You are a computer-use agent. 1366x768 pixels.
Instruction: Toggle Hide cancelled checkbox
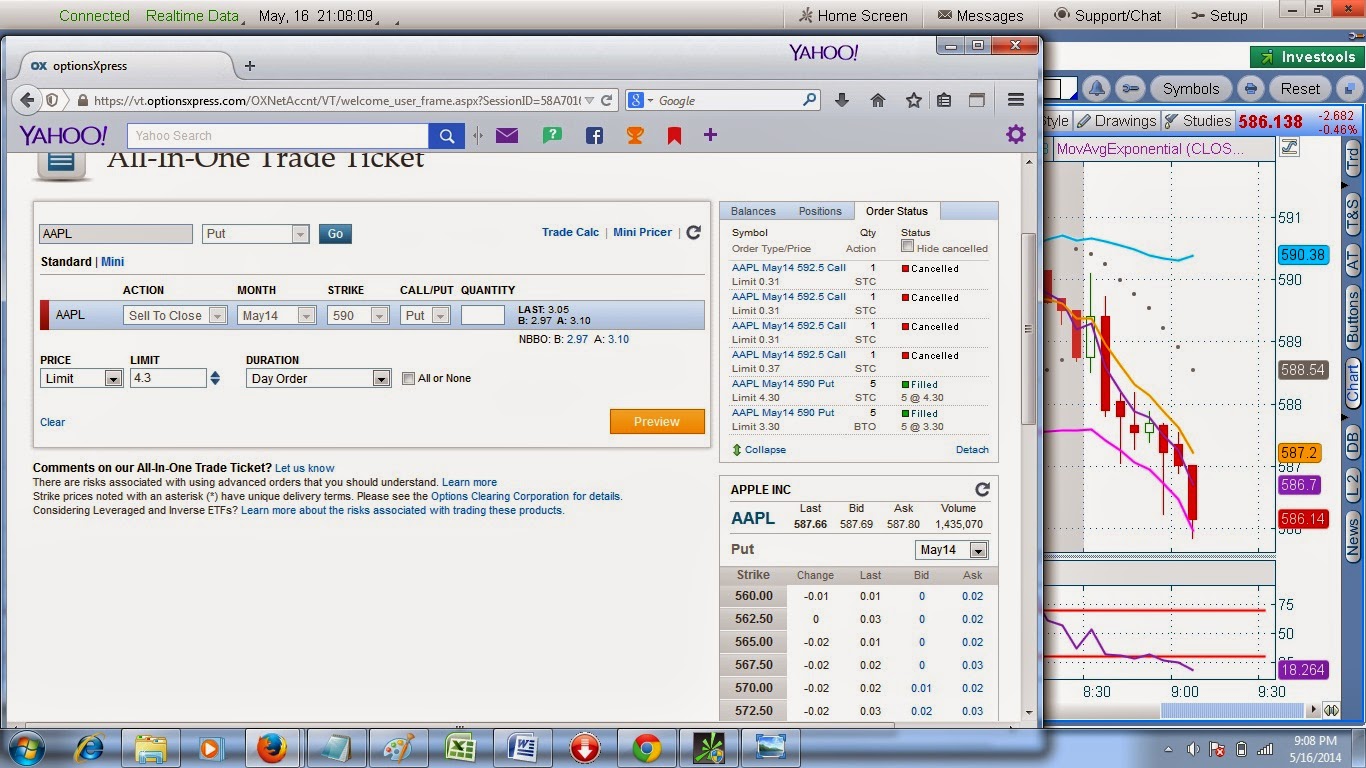tap(907, 246)
